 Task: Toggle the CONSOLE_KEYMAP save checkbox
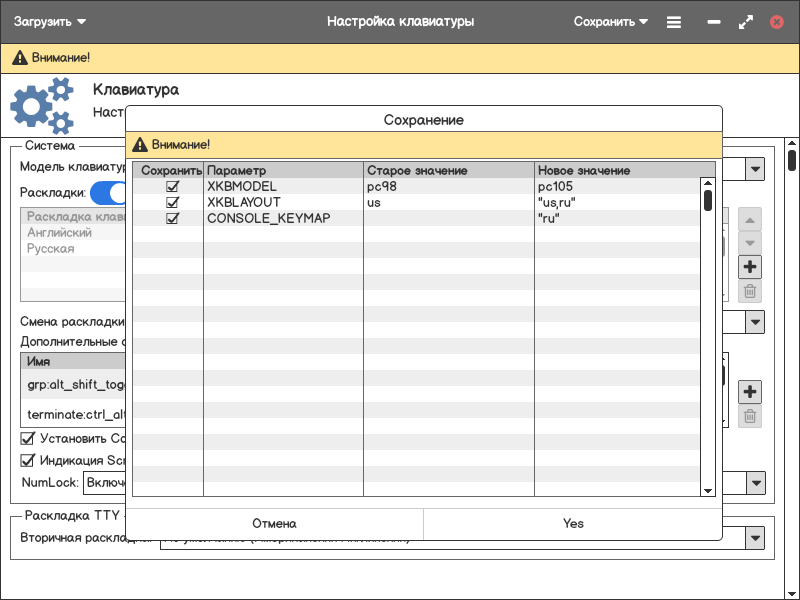172,218
